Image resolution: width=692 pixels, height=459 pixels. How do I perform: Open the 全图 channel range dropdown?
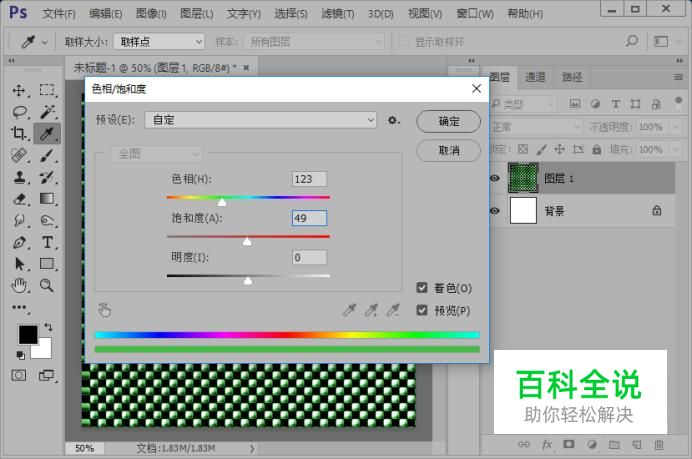click(x=156, y=154)
